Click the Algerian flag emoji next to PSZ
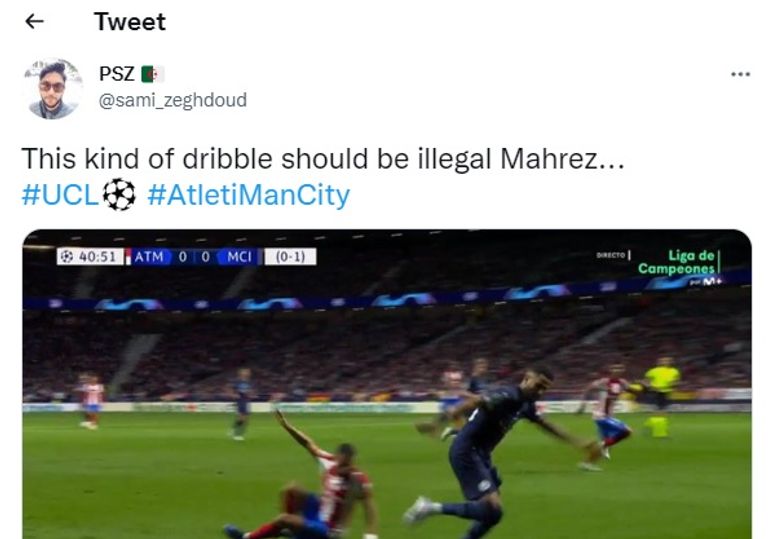 pyautogui.click(x=152, y=74)
